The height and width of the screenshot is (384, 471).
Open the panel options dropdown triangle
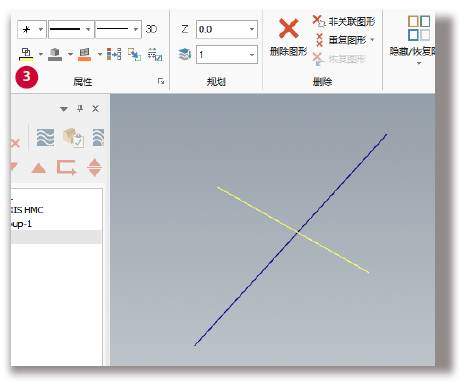coord(64,109)
